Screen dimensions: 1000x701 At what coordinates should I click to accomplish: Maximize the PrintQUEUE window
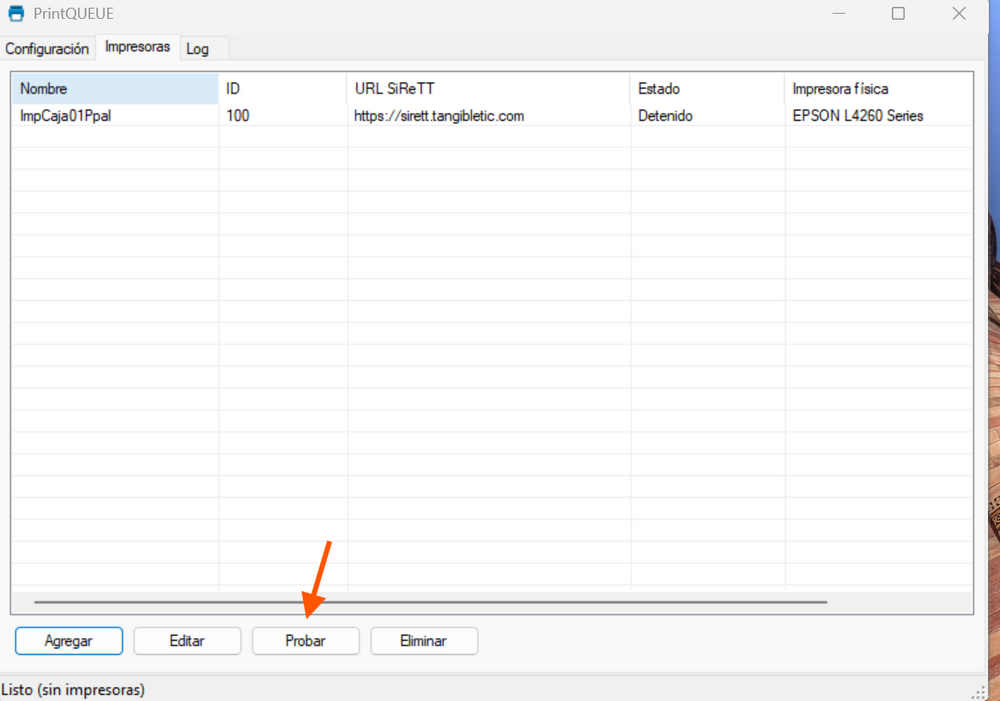click(x=898, y=13)
